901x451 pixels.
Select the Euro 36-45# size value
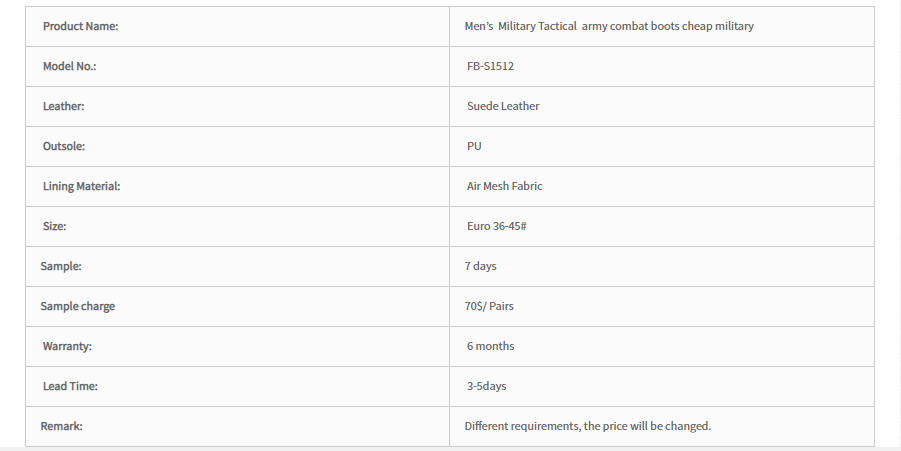496,226
